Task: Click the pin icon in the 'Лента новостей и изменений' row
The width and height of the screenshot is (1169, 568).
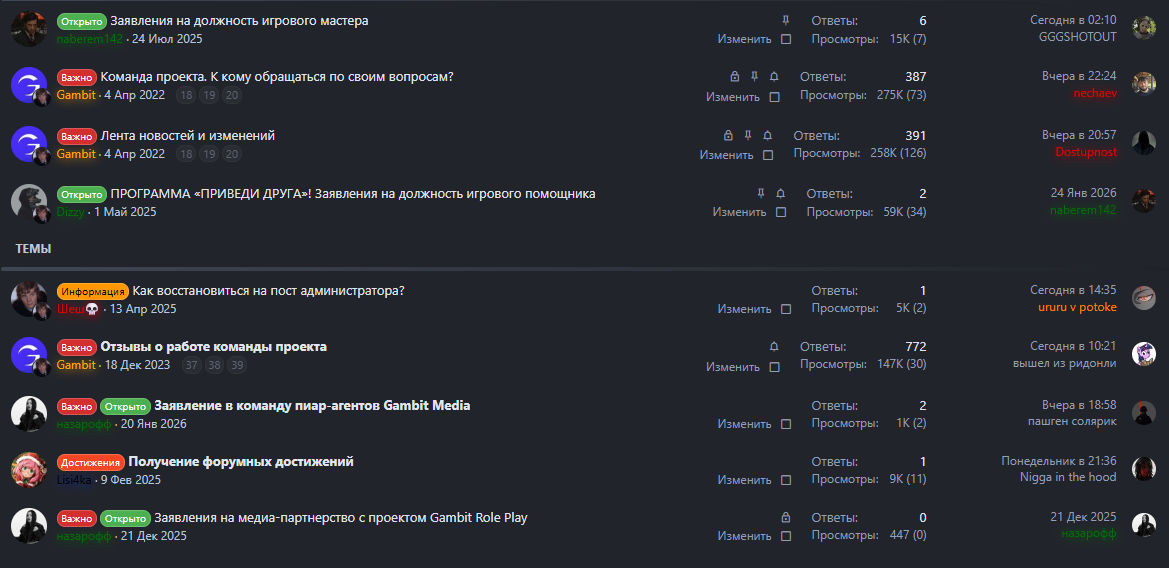Action: 748,135
